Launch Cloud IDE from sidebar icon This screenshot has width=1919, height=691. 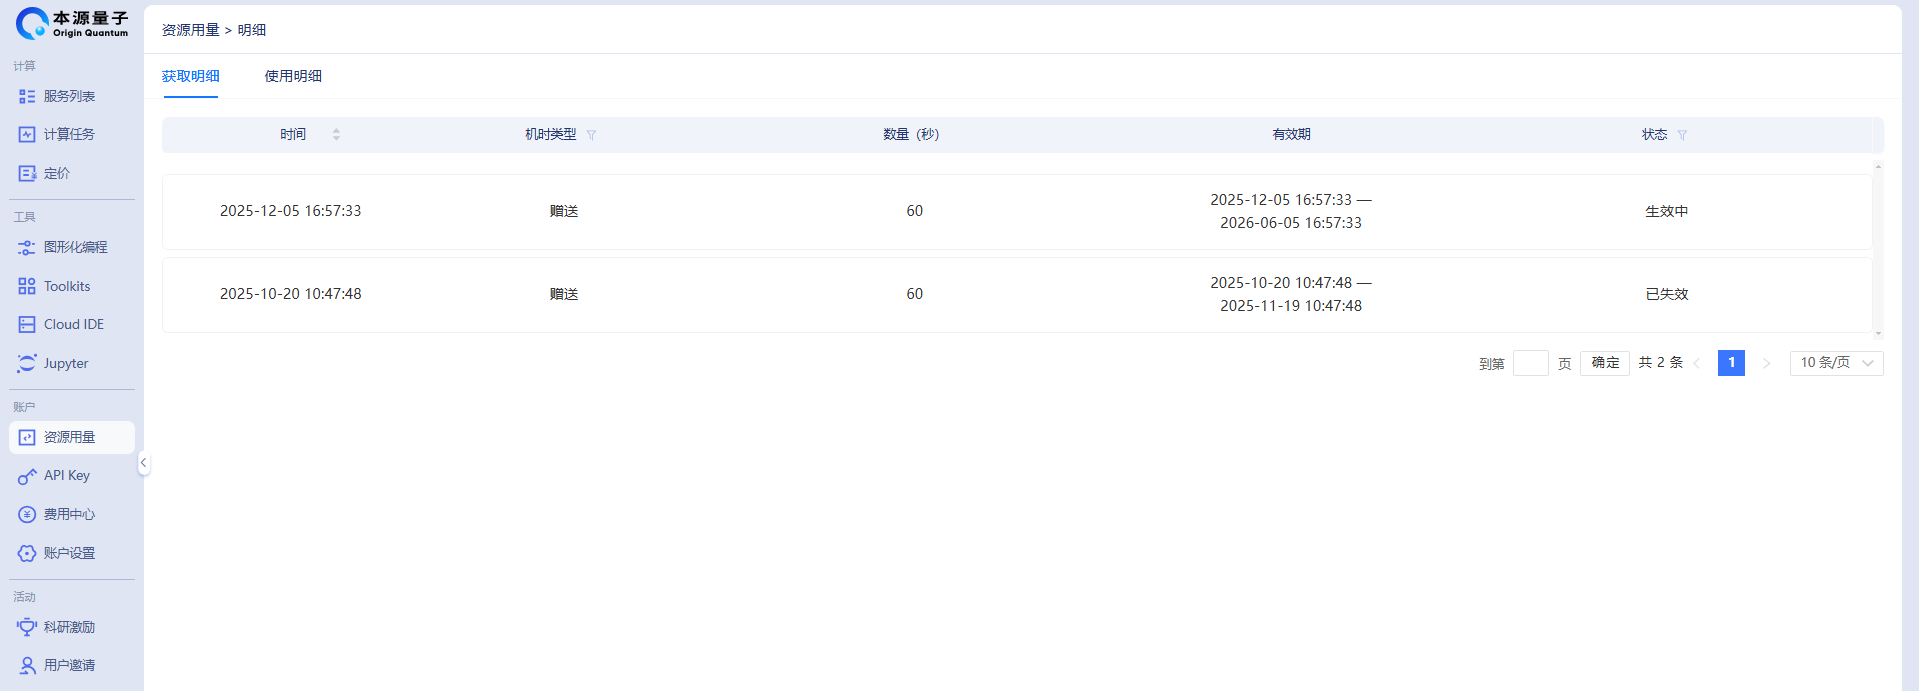27,325
